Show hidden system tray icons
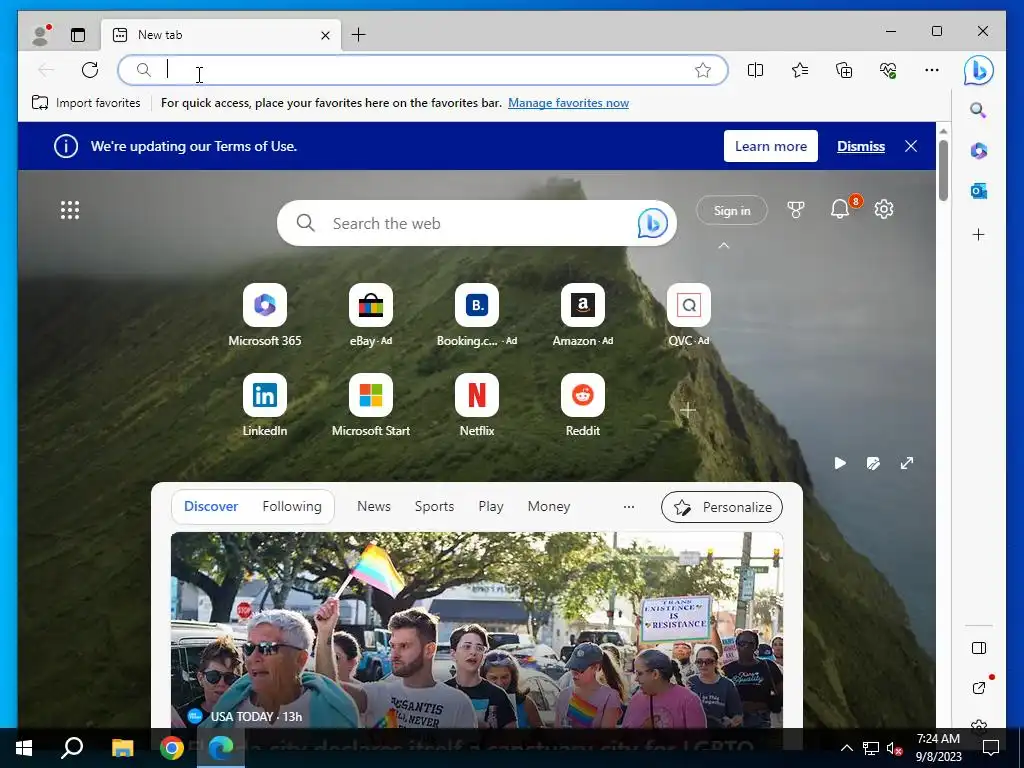Image resolution: width=1024 pixels, height=768 pixels. coord(846,748)
